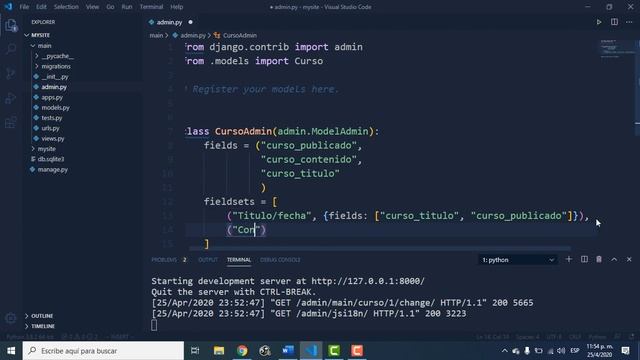Image resolution: width=640 pixels, height=360 pixels.
Task: Open __init__.py in the explorer
Action: 55,77
